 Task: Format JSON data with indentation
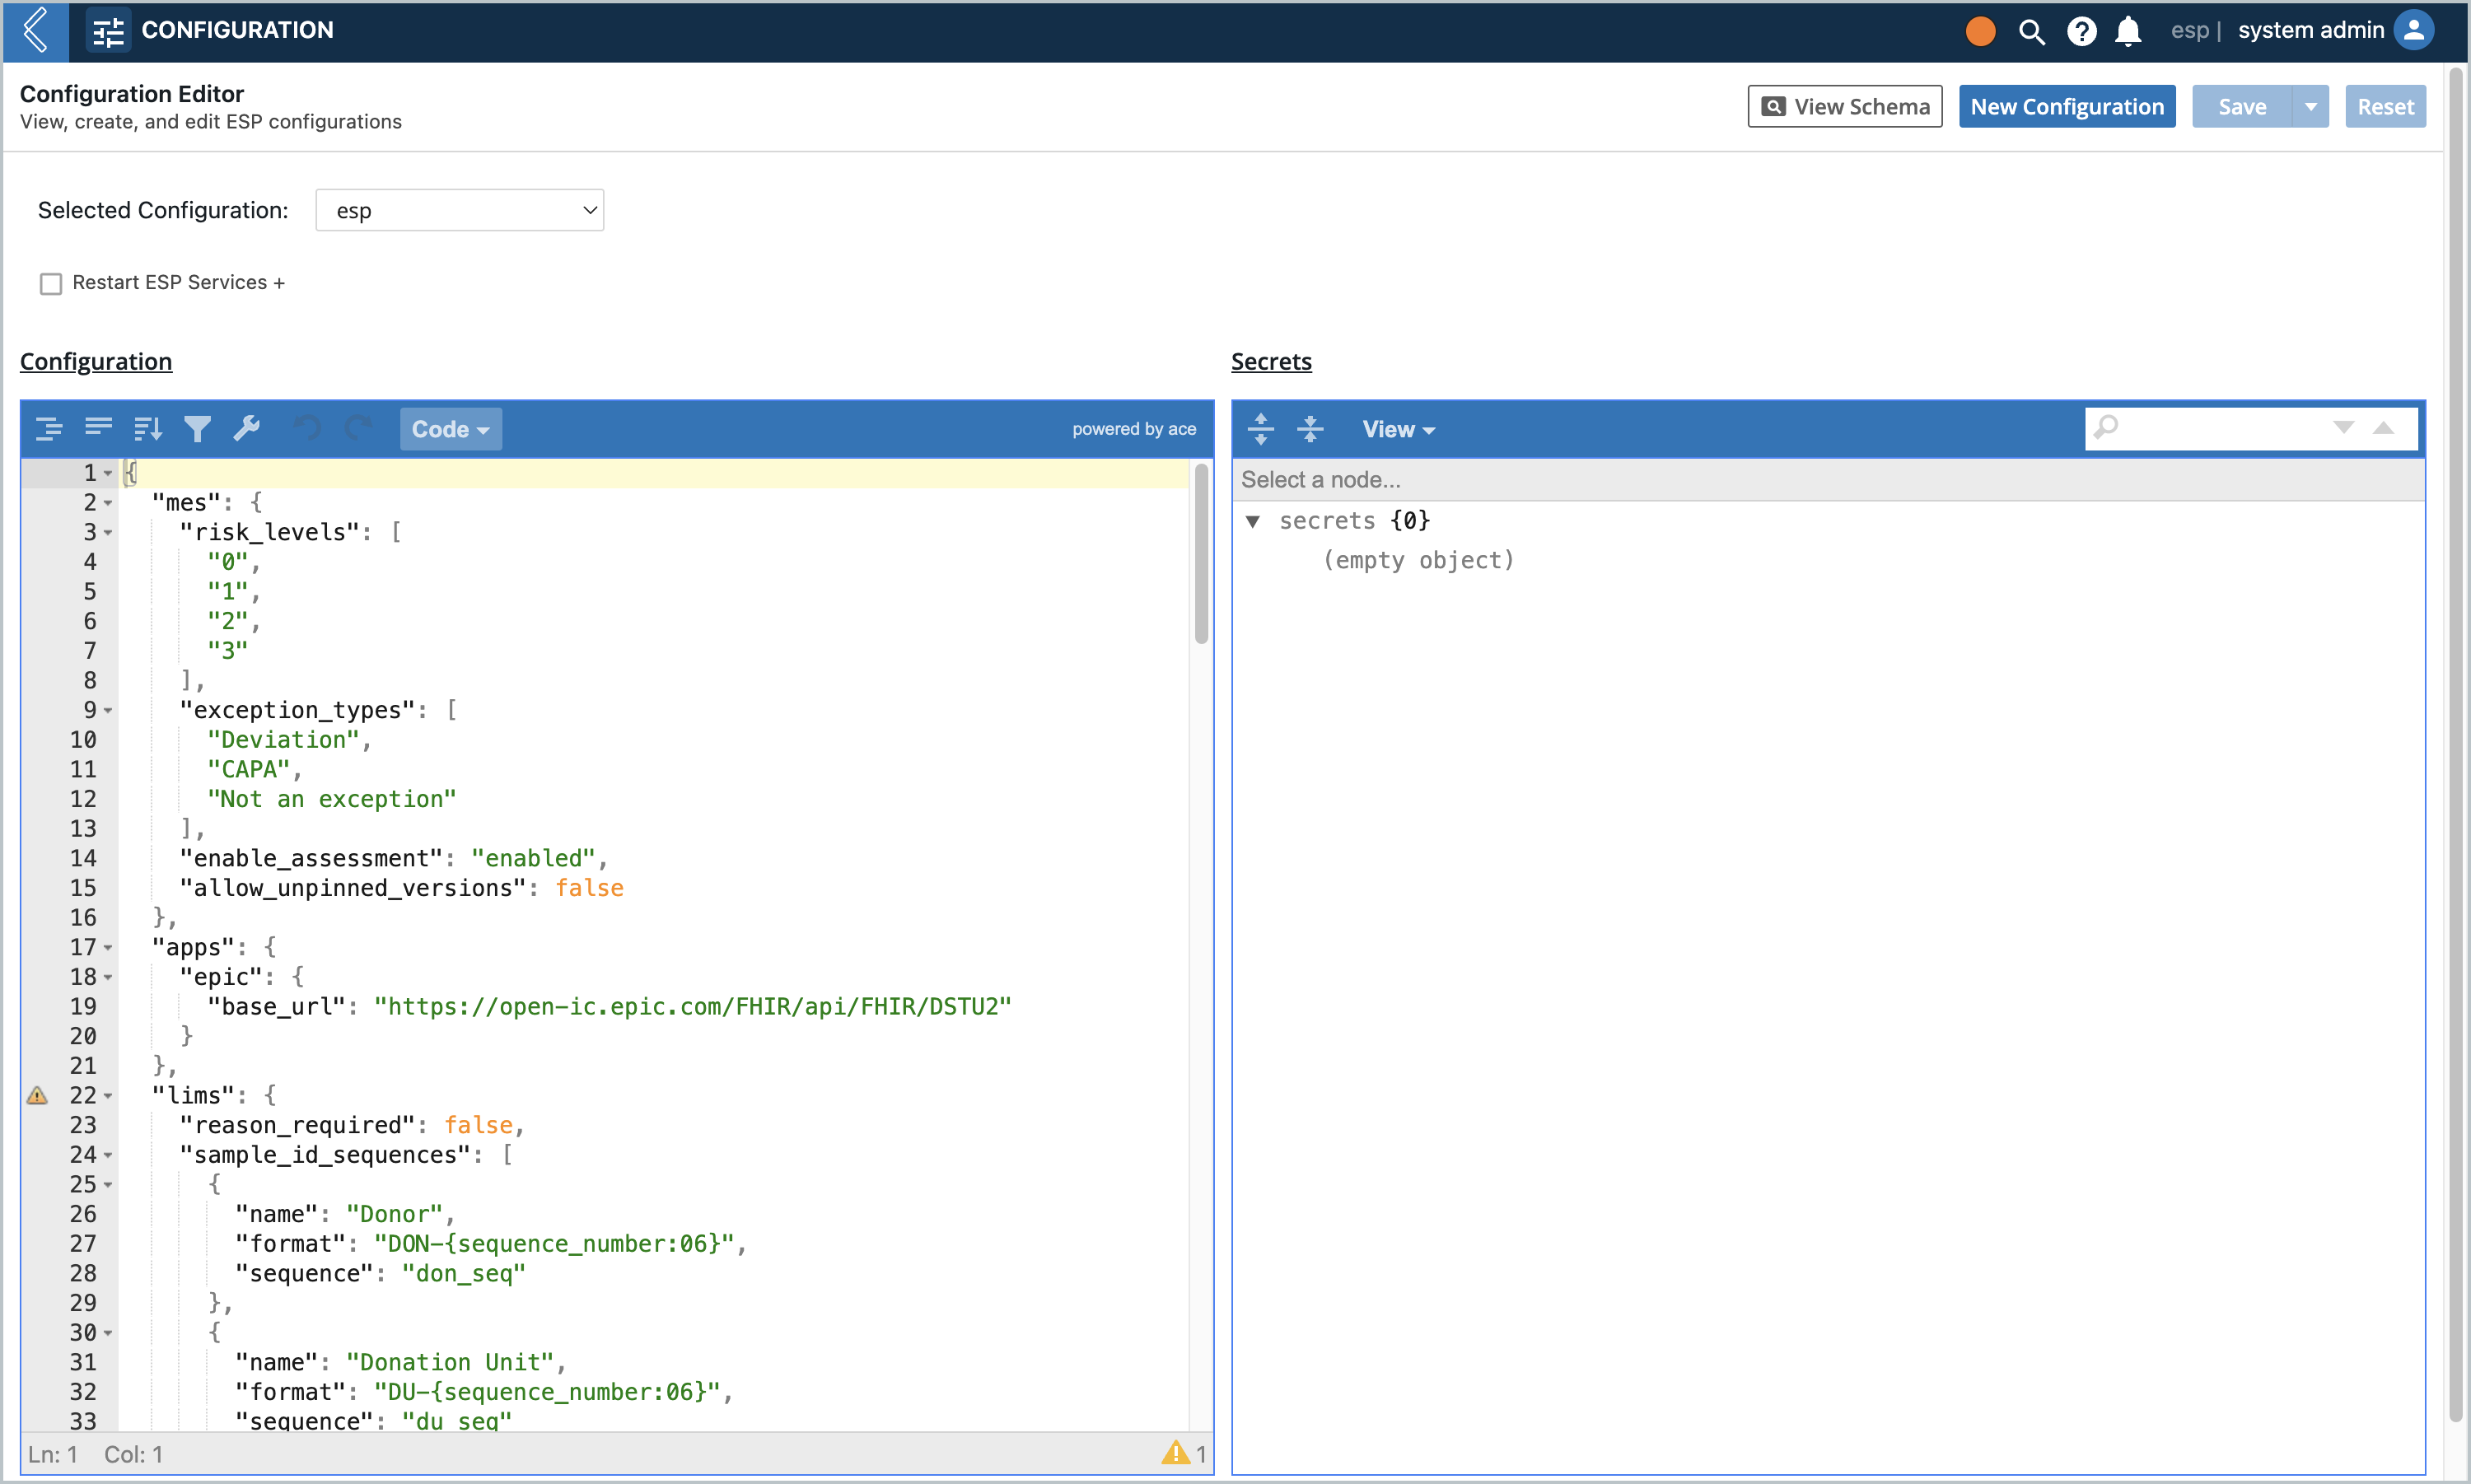click(x=49, y=429)
